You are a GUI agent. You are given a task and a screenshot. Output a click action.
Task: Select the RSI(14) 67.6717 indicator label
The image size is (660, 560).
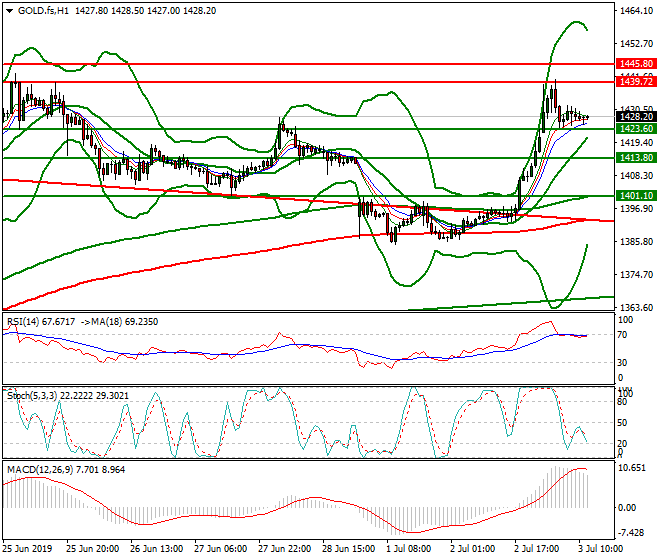(x=41, y=322)
